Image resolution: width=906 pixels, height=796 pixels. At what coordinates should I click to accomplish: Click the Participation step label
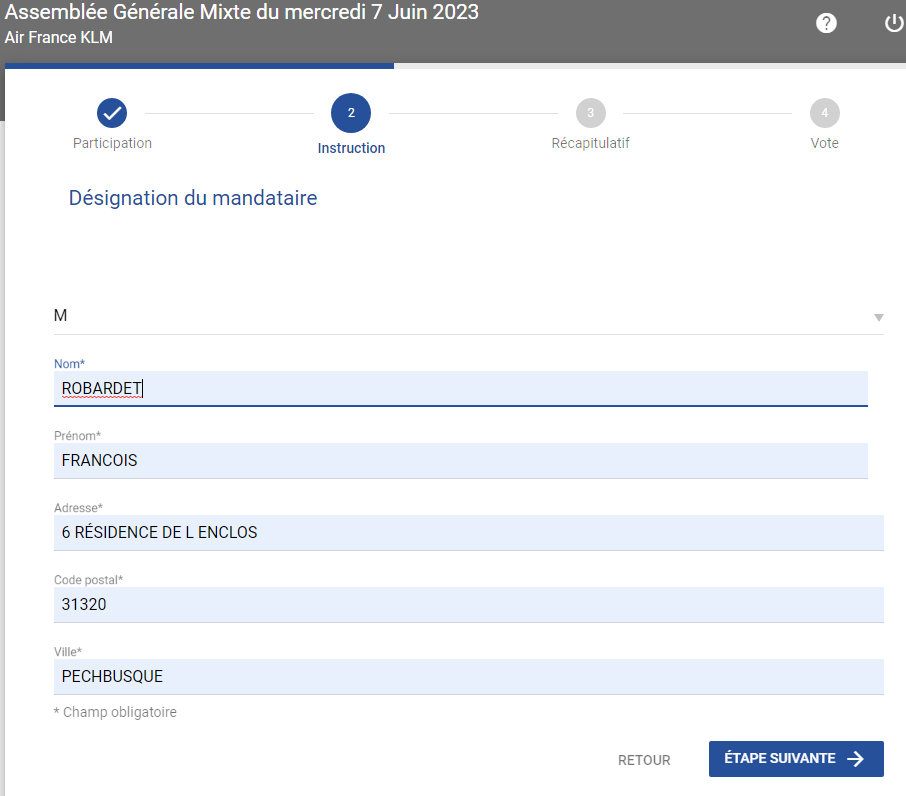pos(112,143)
